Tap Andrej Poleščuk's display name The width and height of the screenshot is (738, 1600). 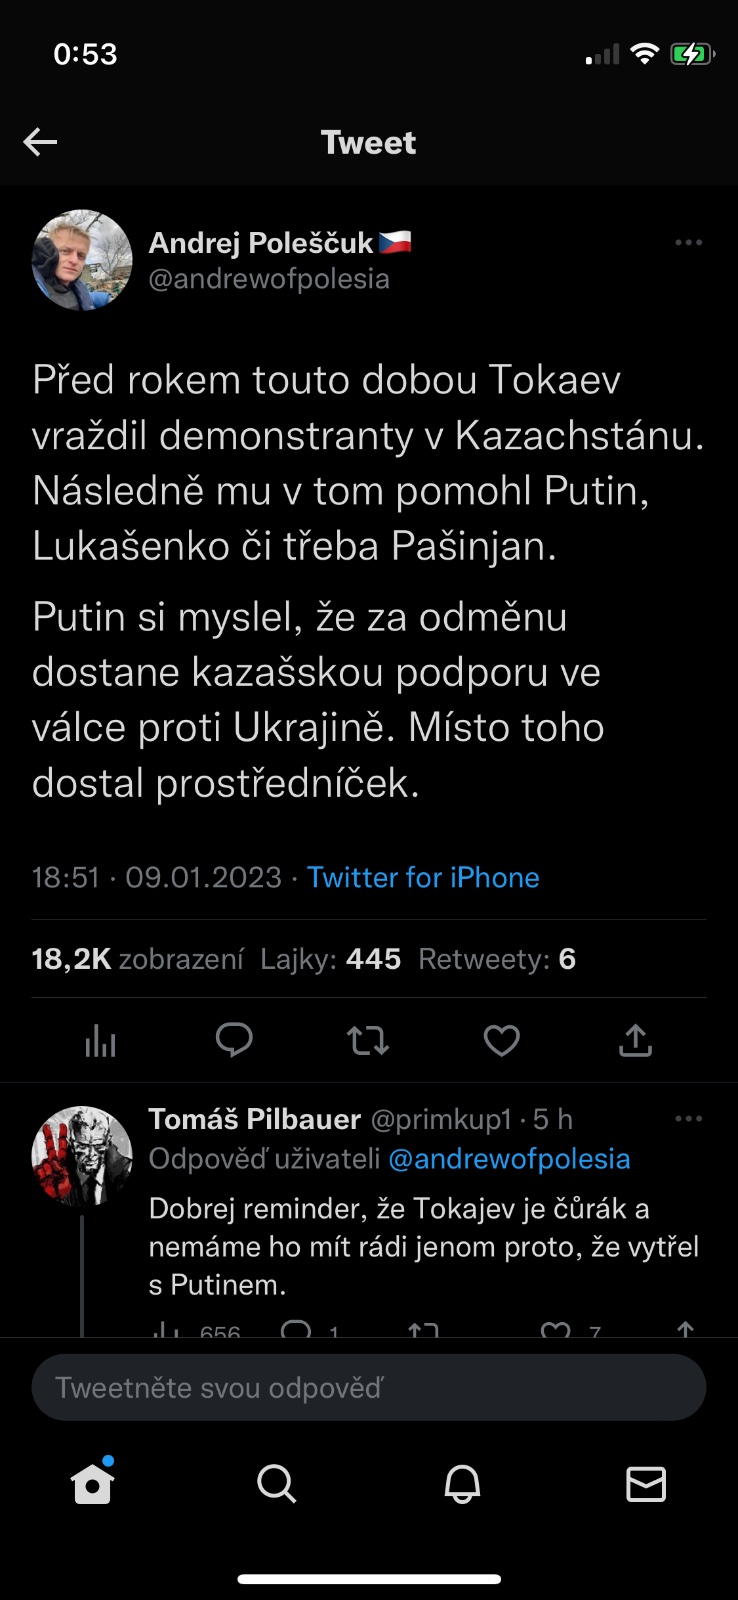pyautogui.click(x=261, y=243)
